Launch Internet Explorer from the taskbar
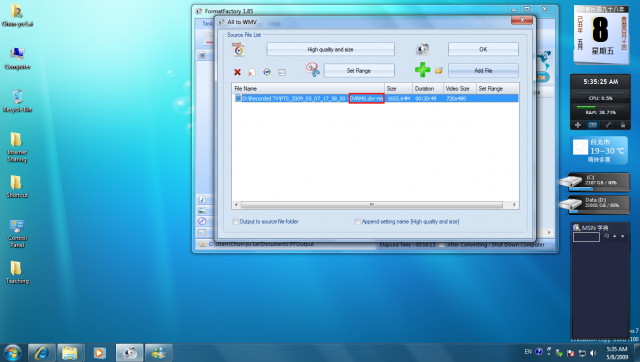This screenshot has width=640, height=362. tap(42, 353)
